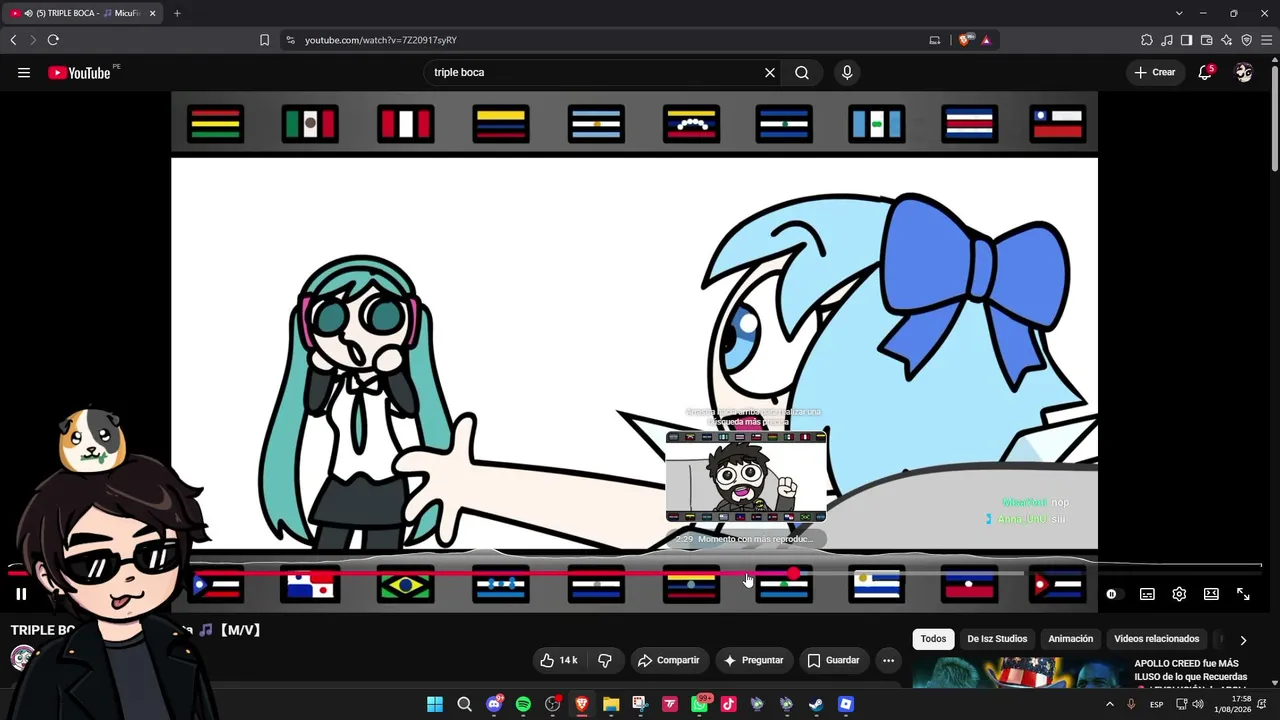Go back to the previous page
1280x720 pixels.
[13, 40]
